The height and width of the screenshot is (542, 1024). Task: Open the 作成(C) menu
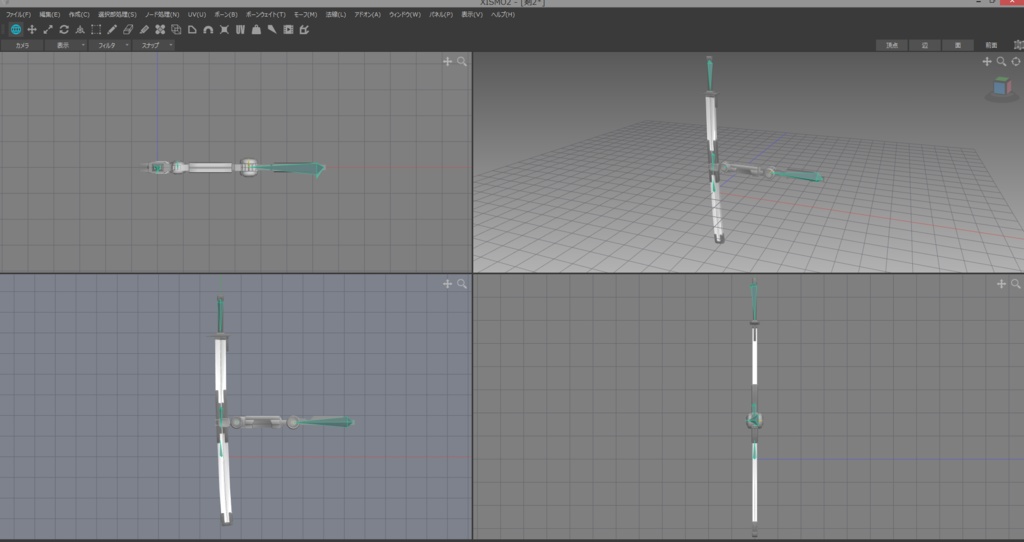coord(79,14)
